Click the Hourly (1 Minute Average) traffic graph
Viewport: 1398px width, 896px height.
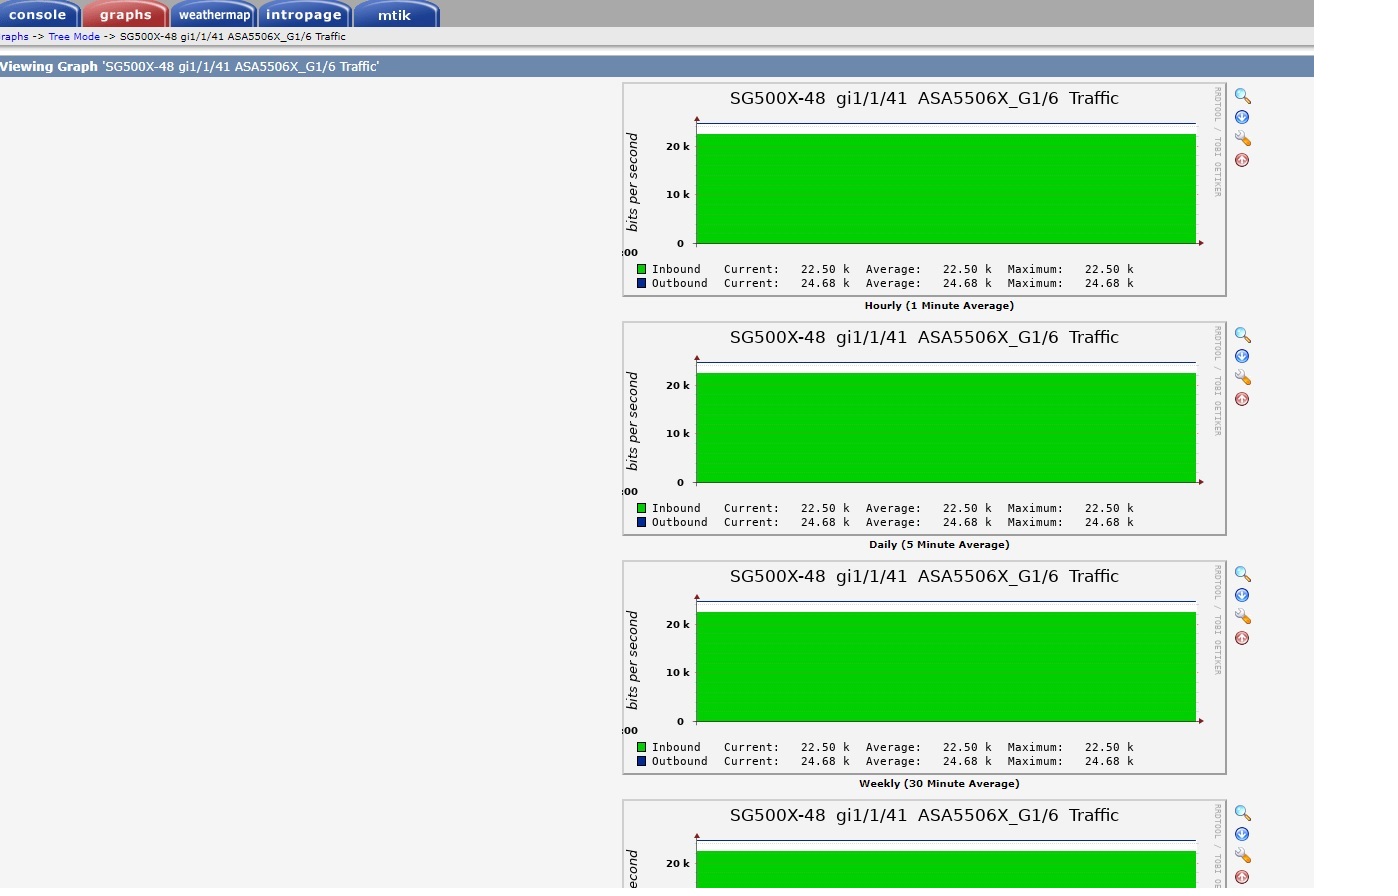click(x=924, y=189)
